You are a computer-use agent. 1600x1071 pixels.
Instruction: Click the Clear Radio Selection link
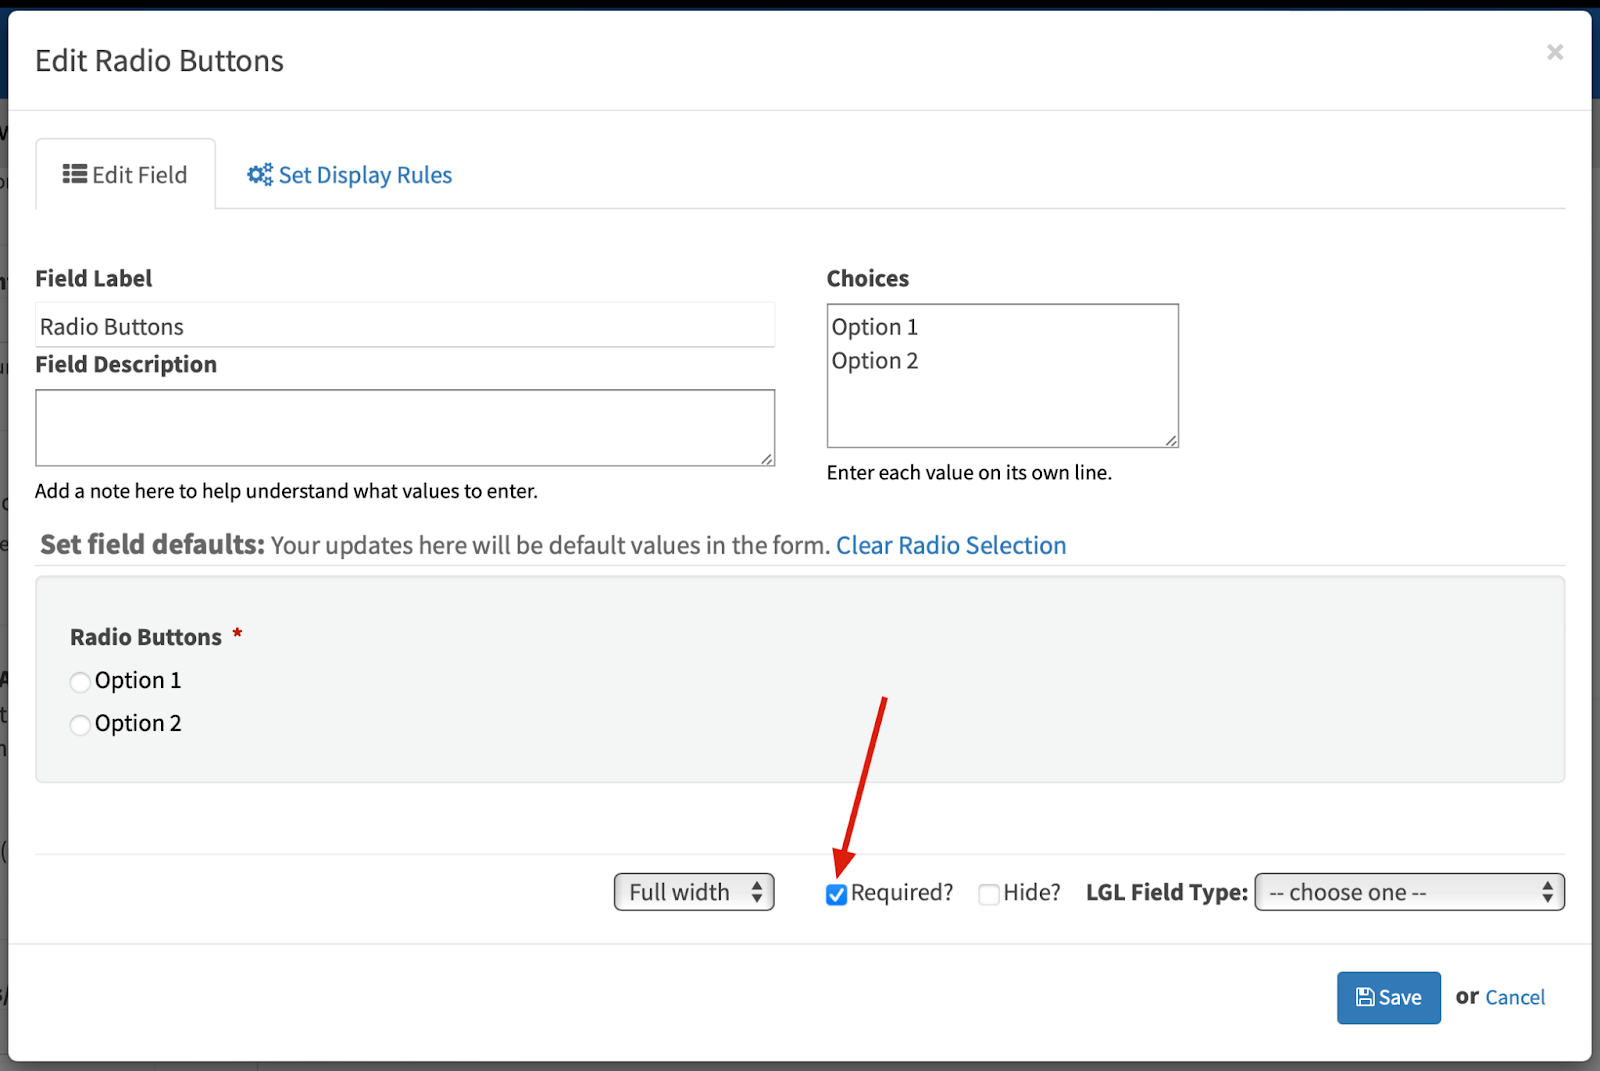(x=950, y=545)
